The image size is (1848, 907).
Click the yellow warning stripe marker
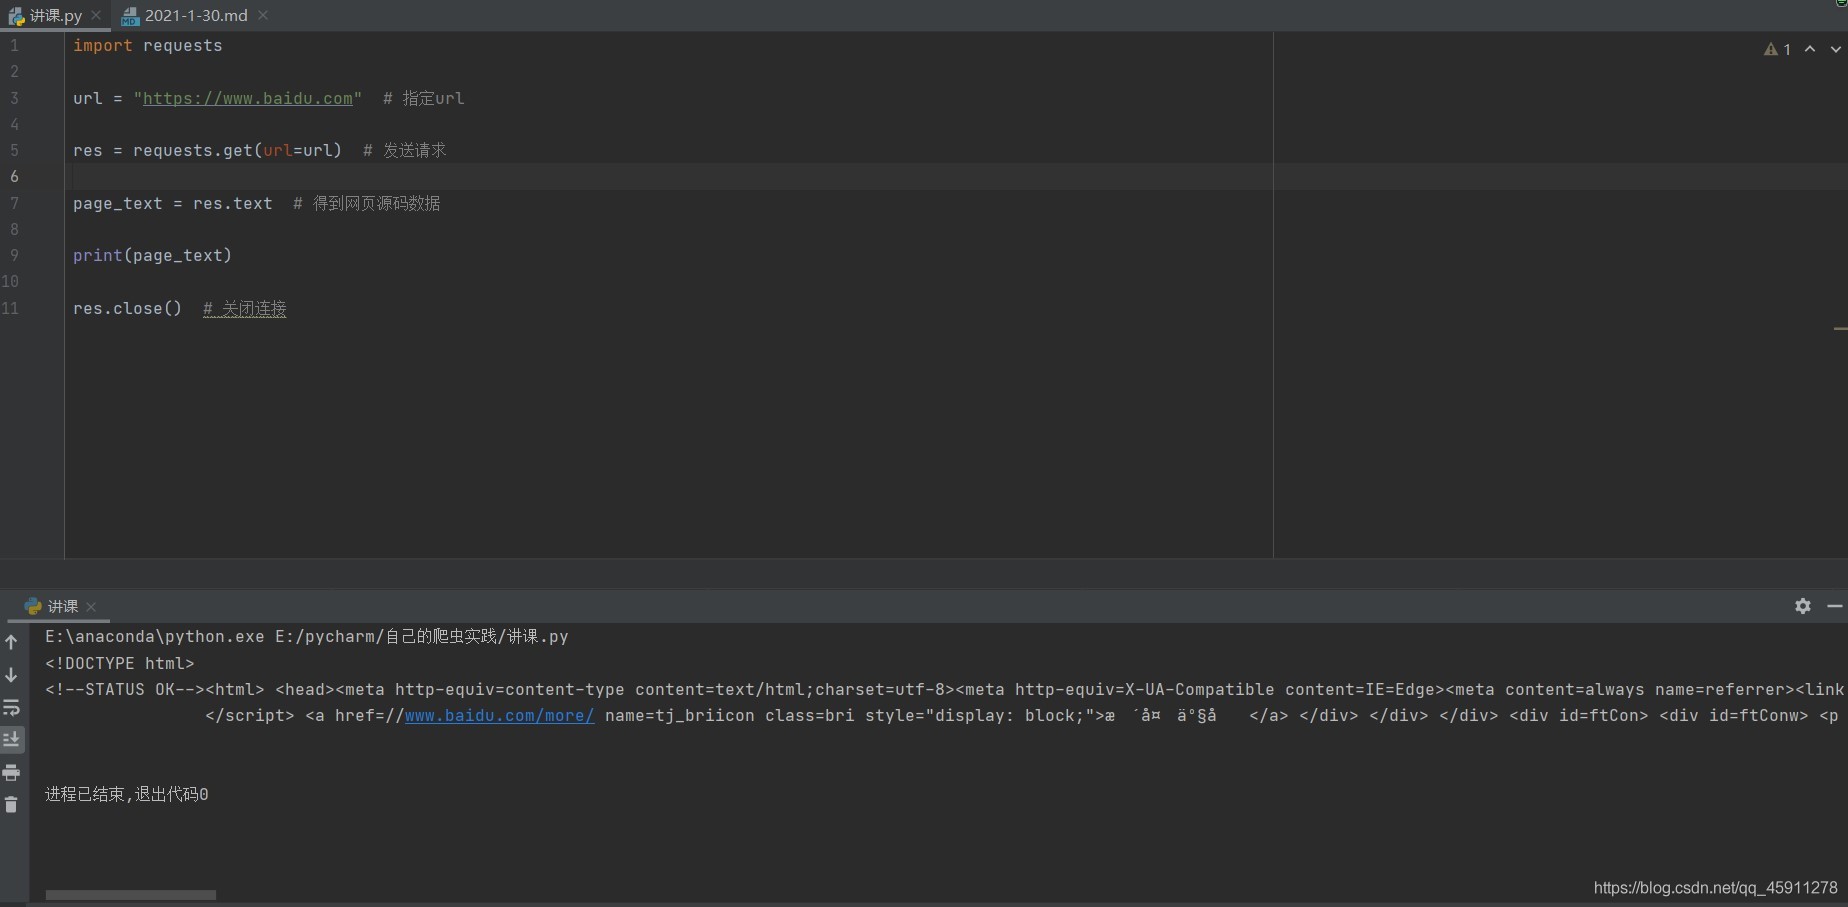pyautogui.click(x=1840, y=328)
